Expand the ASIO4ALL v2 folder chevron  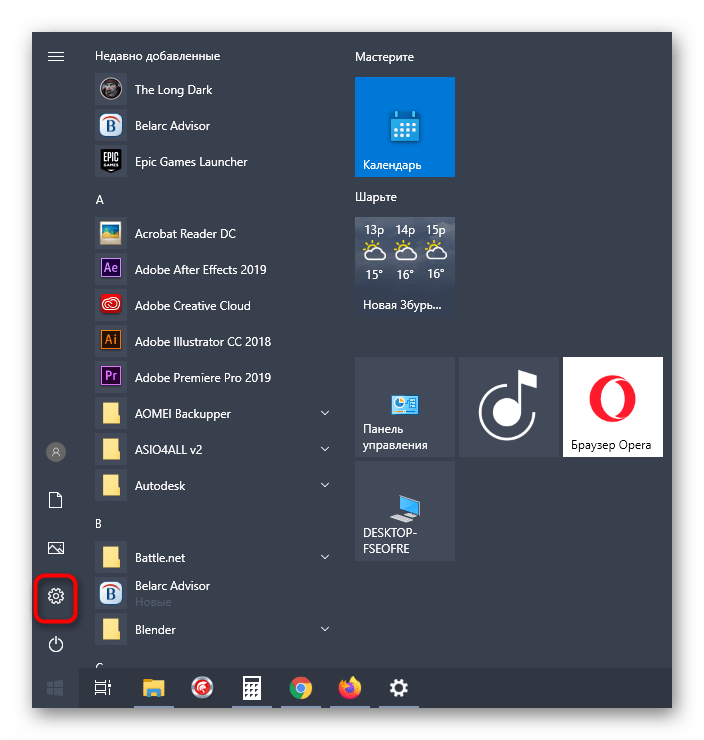pos(325,449)
